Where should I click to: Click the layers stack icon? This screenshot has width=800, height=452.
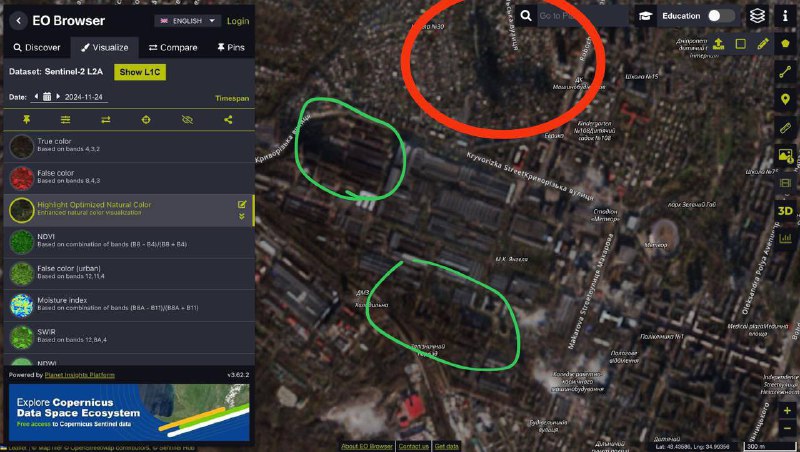pos(757,16)
